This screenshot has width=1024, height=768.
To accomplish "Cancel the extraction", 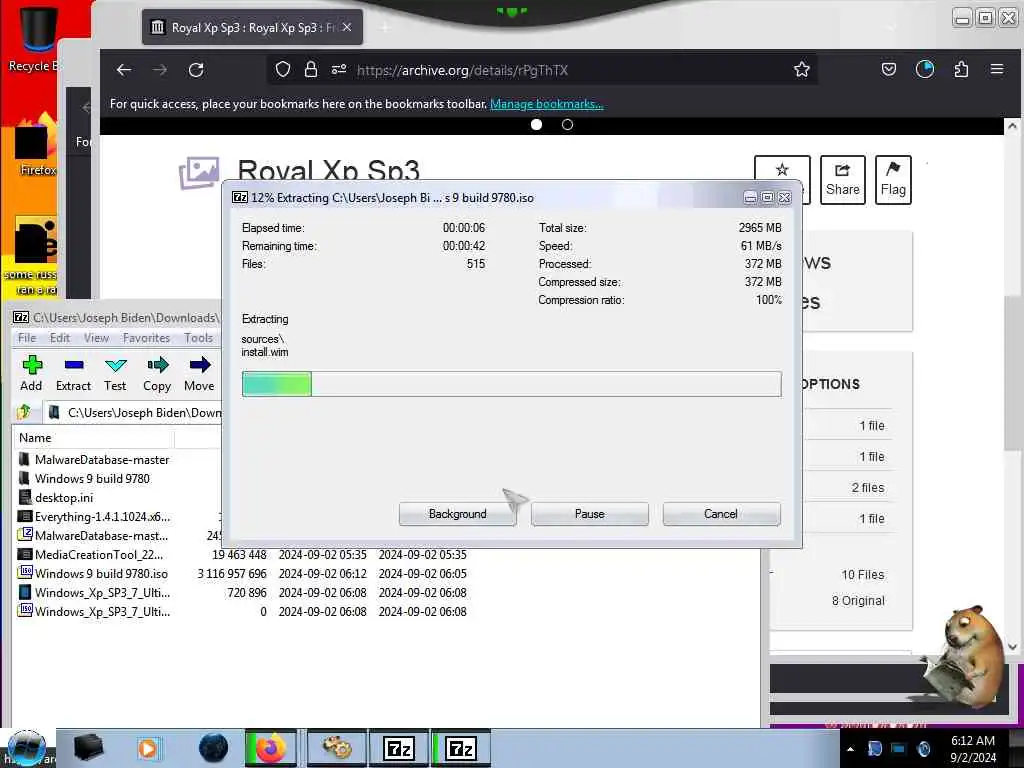I will (721, 514).
